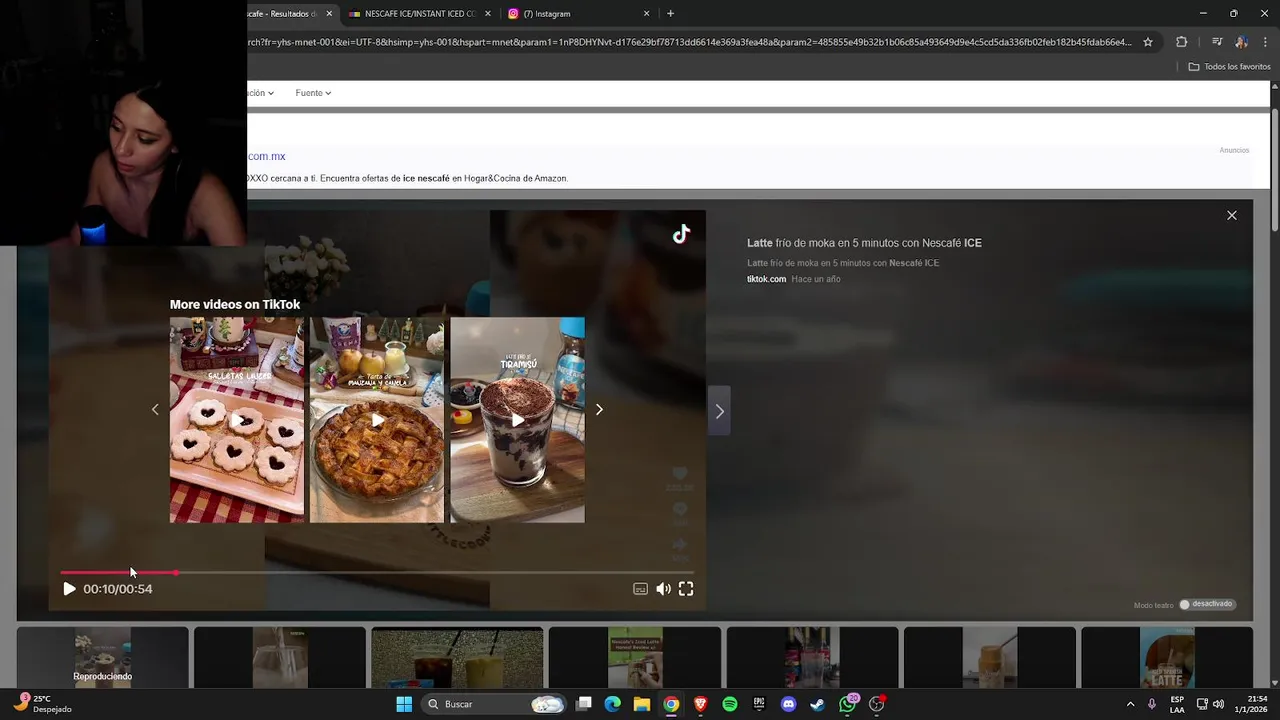Click the TikTok logo on the video
Screen dimensions: 1280x720
click(681, 234)
